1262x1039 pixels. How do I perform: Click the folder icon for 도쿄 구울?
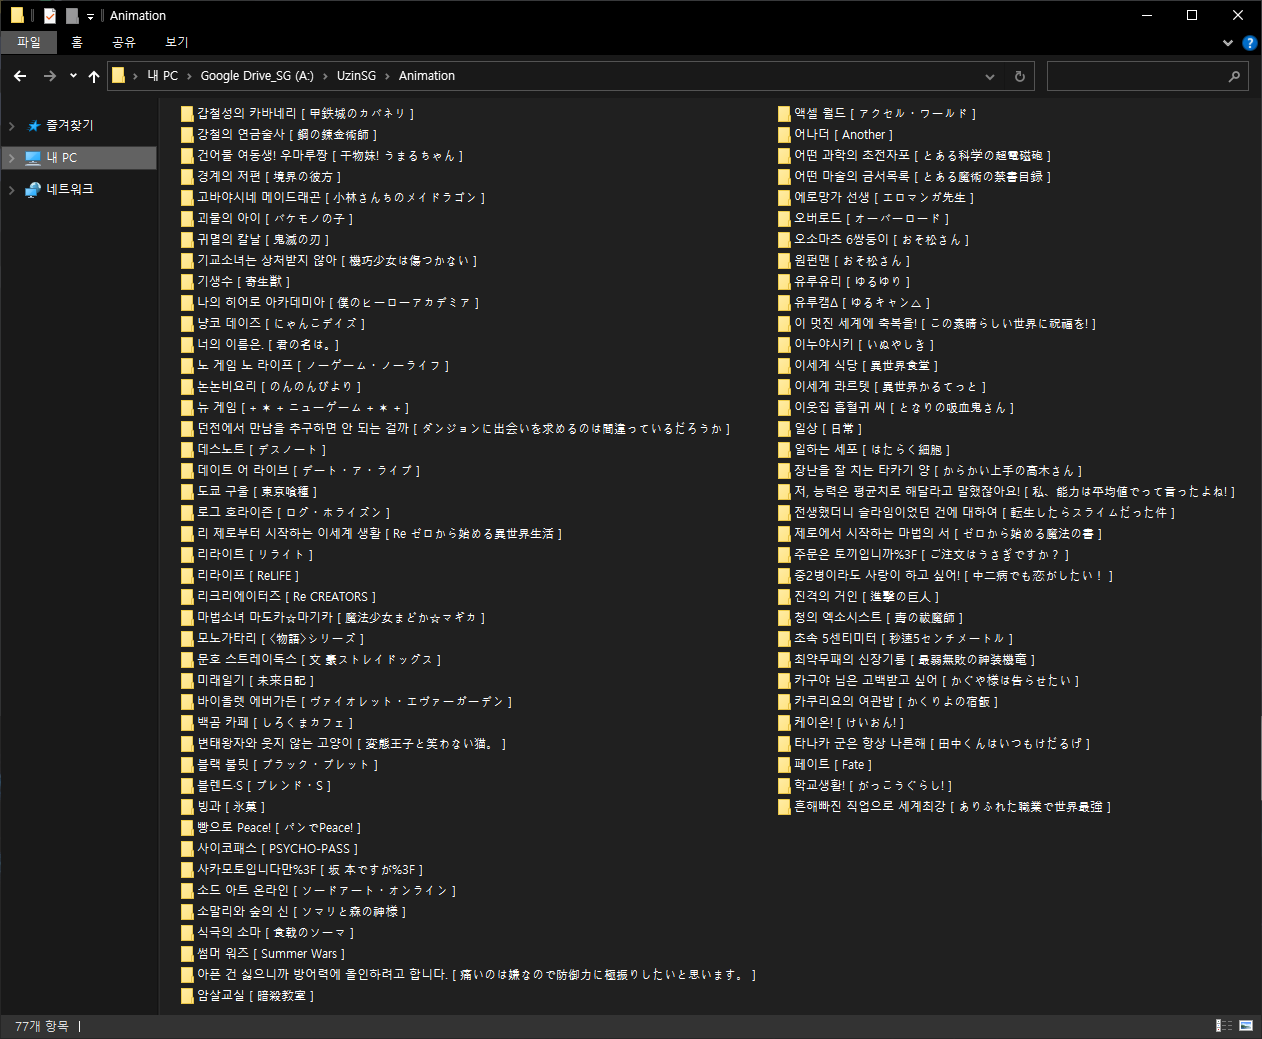pyautogui.click(x=187, y=492)
